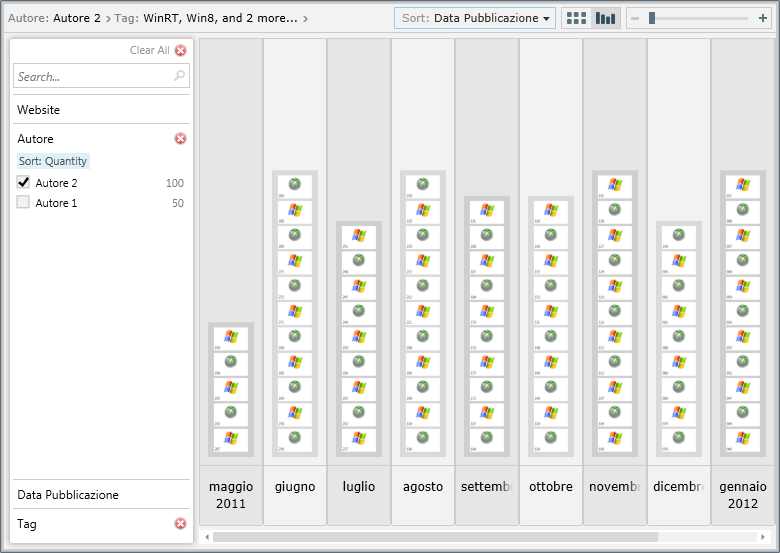Screen dimensions: 780x553
Task: Filter by the luglio column label
Action: coord(359,486)
